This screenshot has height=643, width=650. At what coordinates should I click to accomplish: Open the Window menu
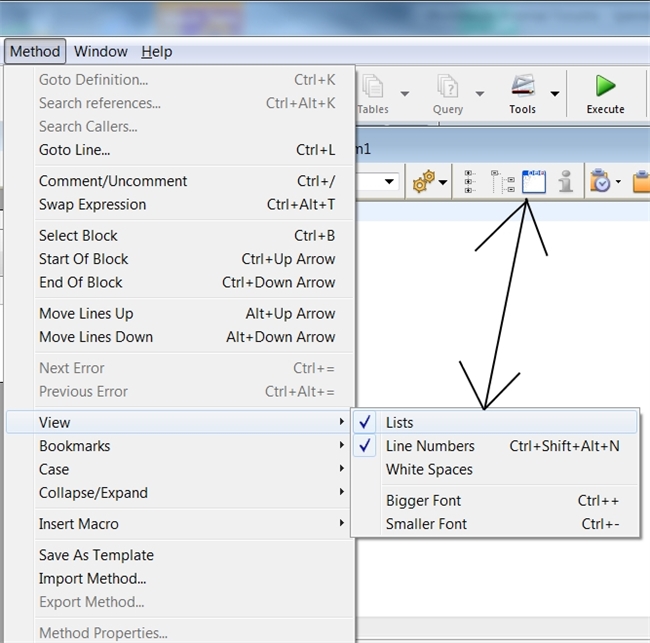pyautogui.click(x=101, y=51)
